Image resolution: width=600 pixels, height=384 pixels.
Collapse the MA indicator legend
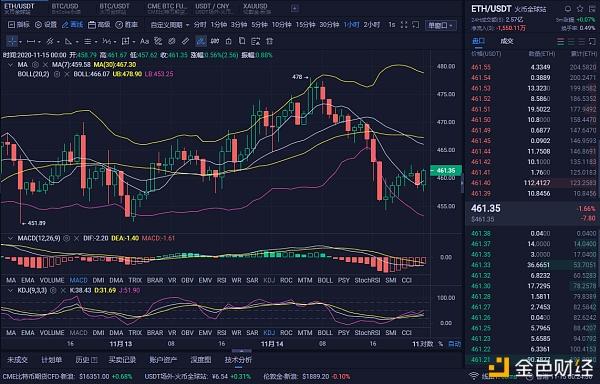point(10,65)
